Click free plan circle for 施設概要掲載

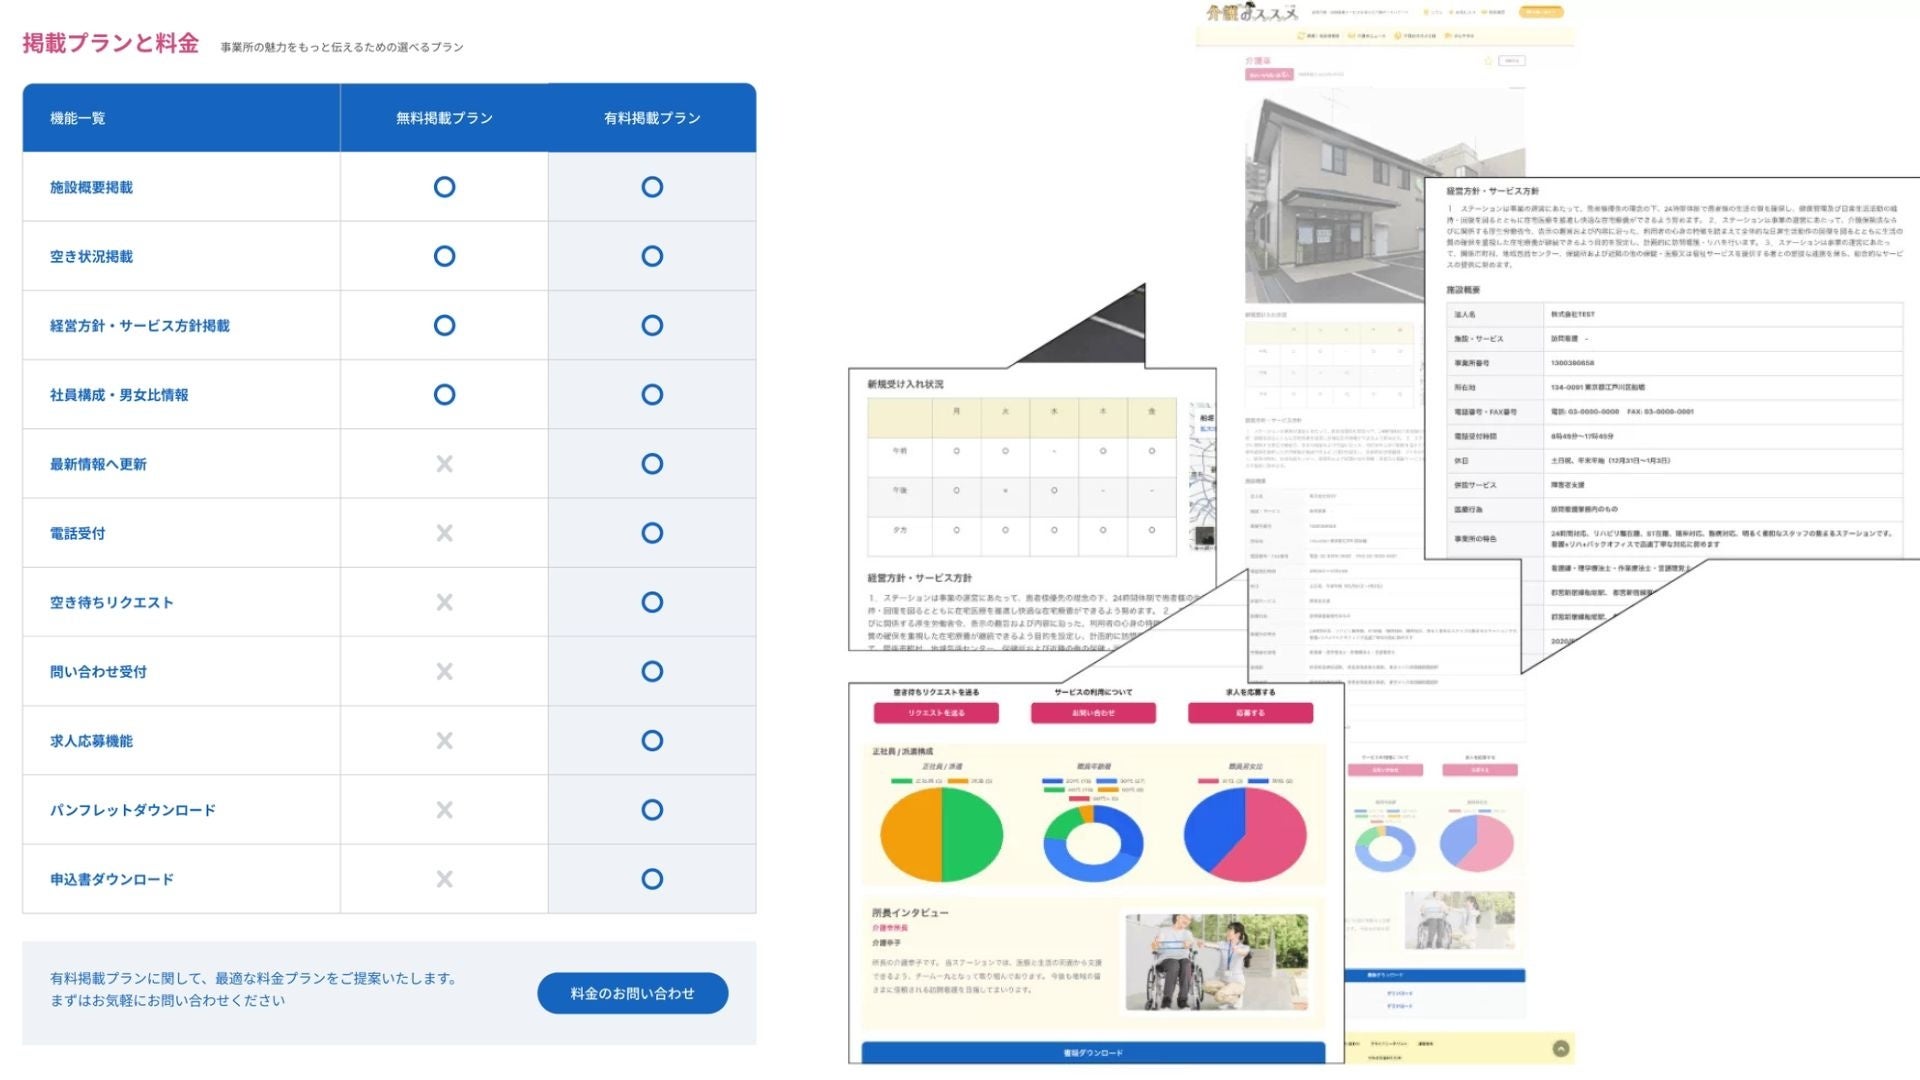tap(444, 187)
